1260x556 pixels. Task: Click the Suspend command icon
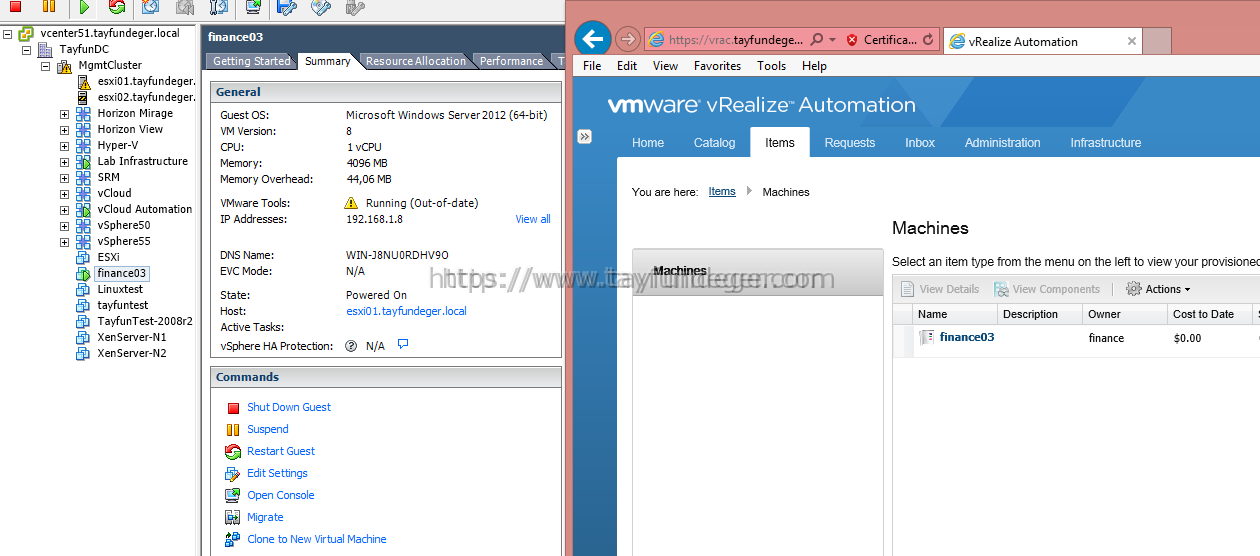233,430
